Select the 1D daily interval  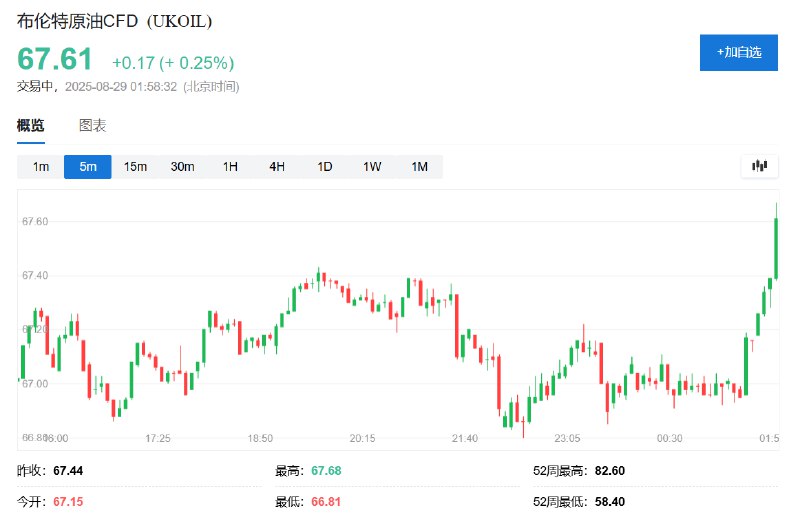pos(324,167)
